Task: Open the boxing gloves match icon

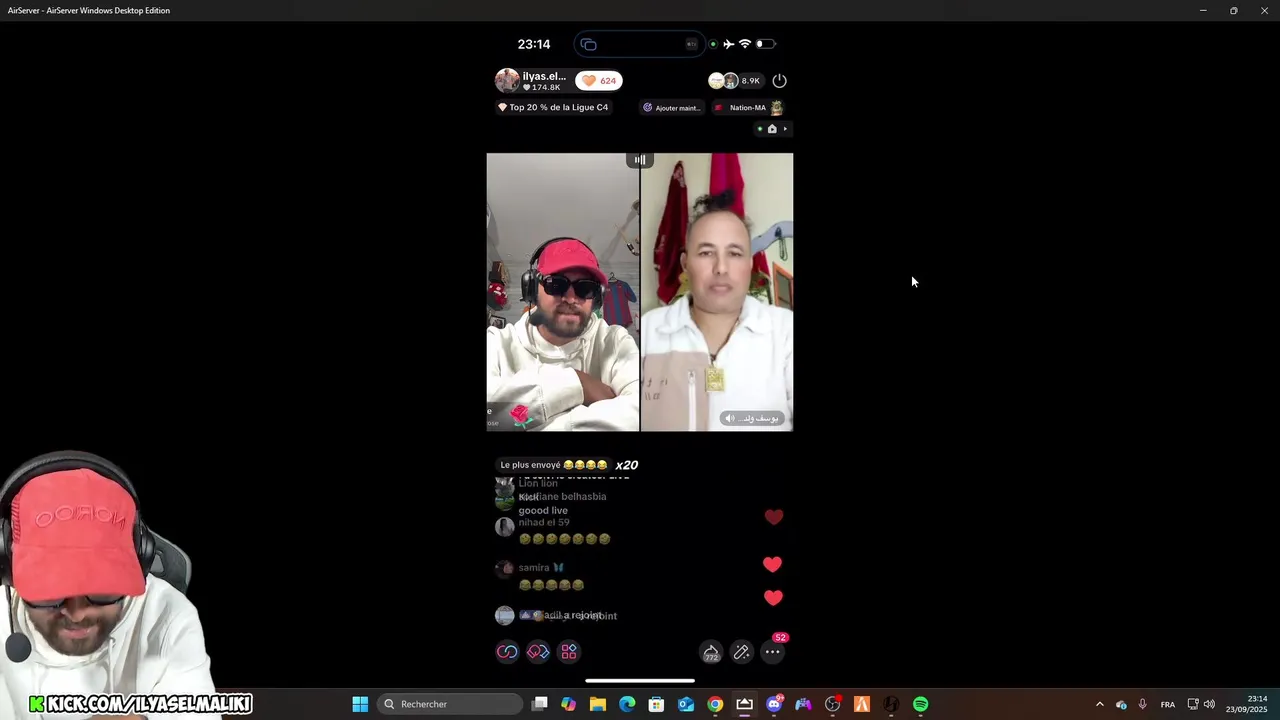Action: 538,652
